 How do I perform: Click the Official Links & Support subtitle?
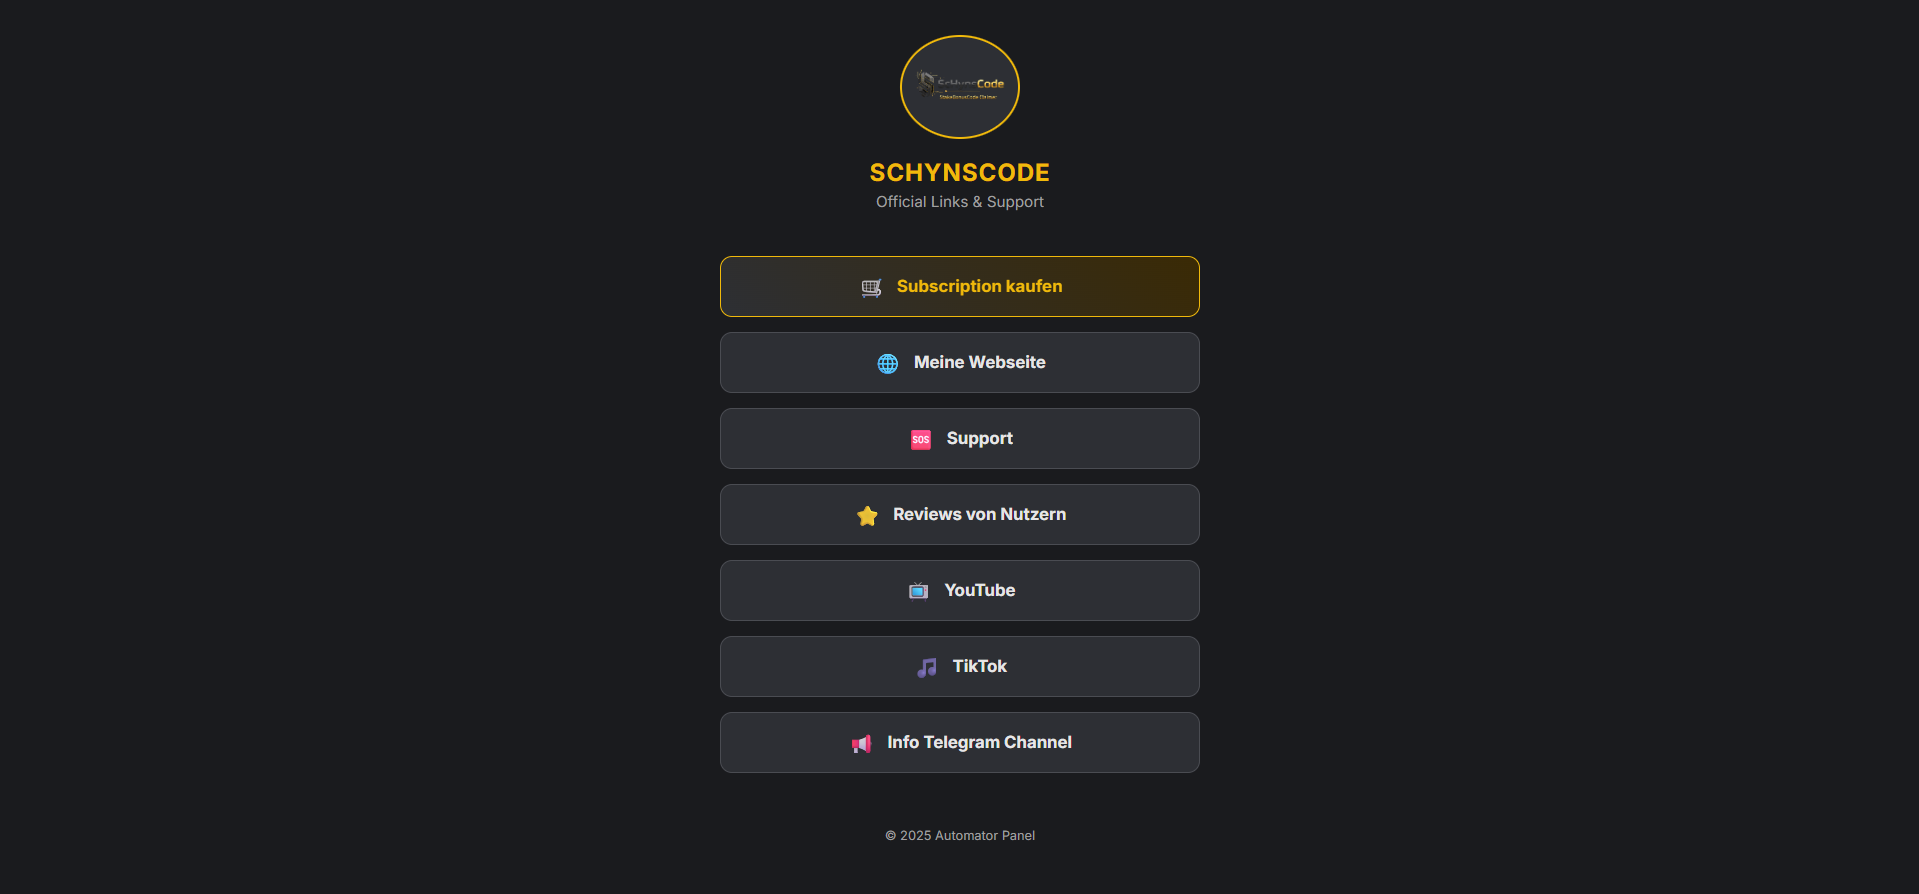959,201
